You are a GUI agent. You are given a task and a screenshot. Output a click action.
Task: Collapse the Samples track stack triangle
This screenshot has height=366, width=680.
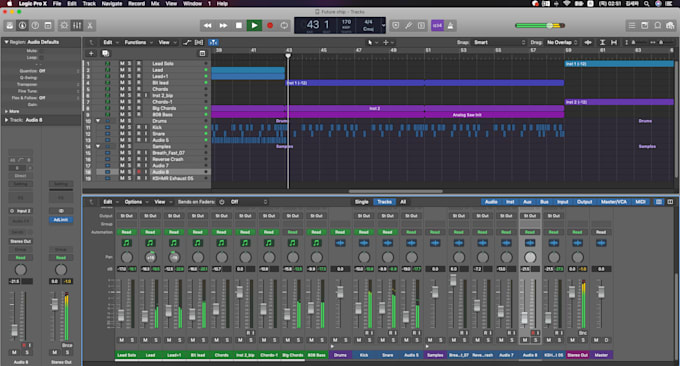(98, 147)
